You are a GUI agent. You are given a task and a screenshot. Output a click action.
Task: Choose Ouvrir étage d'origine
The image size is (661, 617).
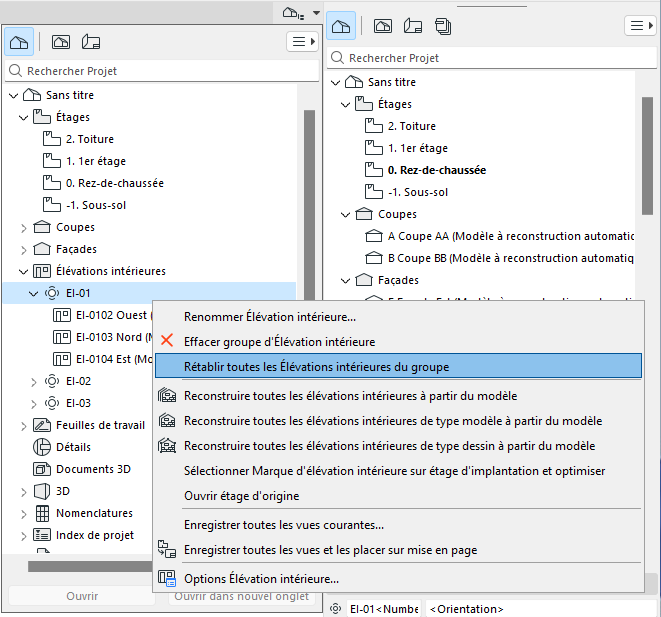click(x=398, y=496)
